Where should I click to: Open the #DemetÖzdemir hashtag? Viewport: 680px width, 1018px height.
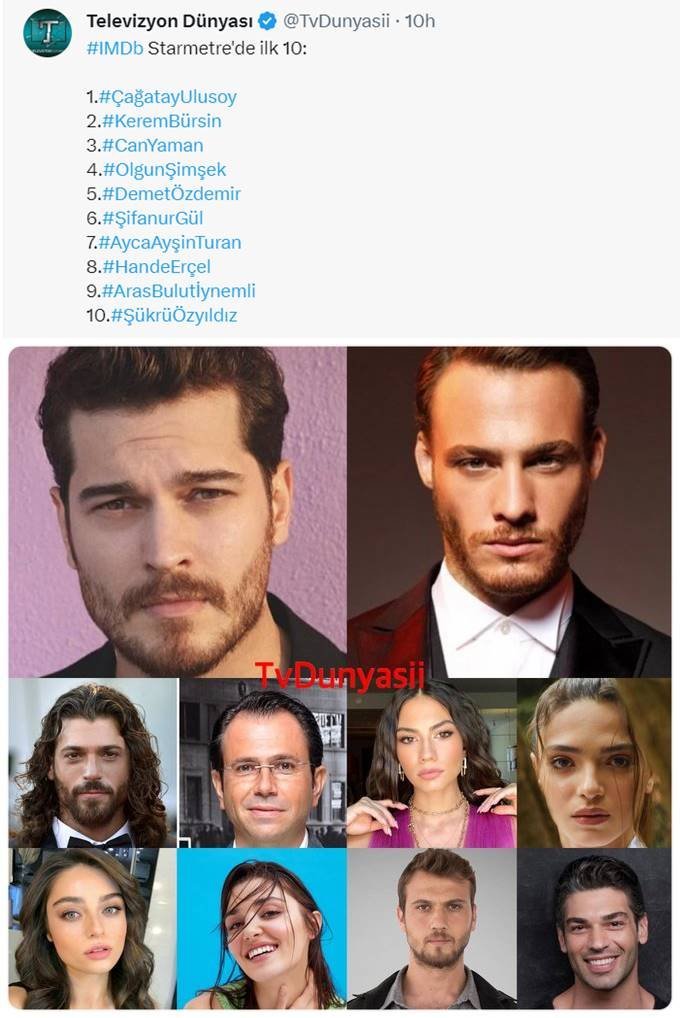click(x=171, y=194)
